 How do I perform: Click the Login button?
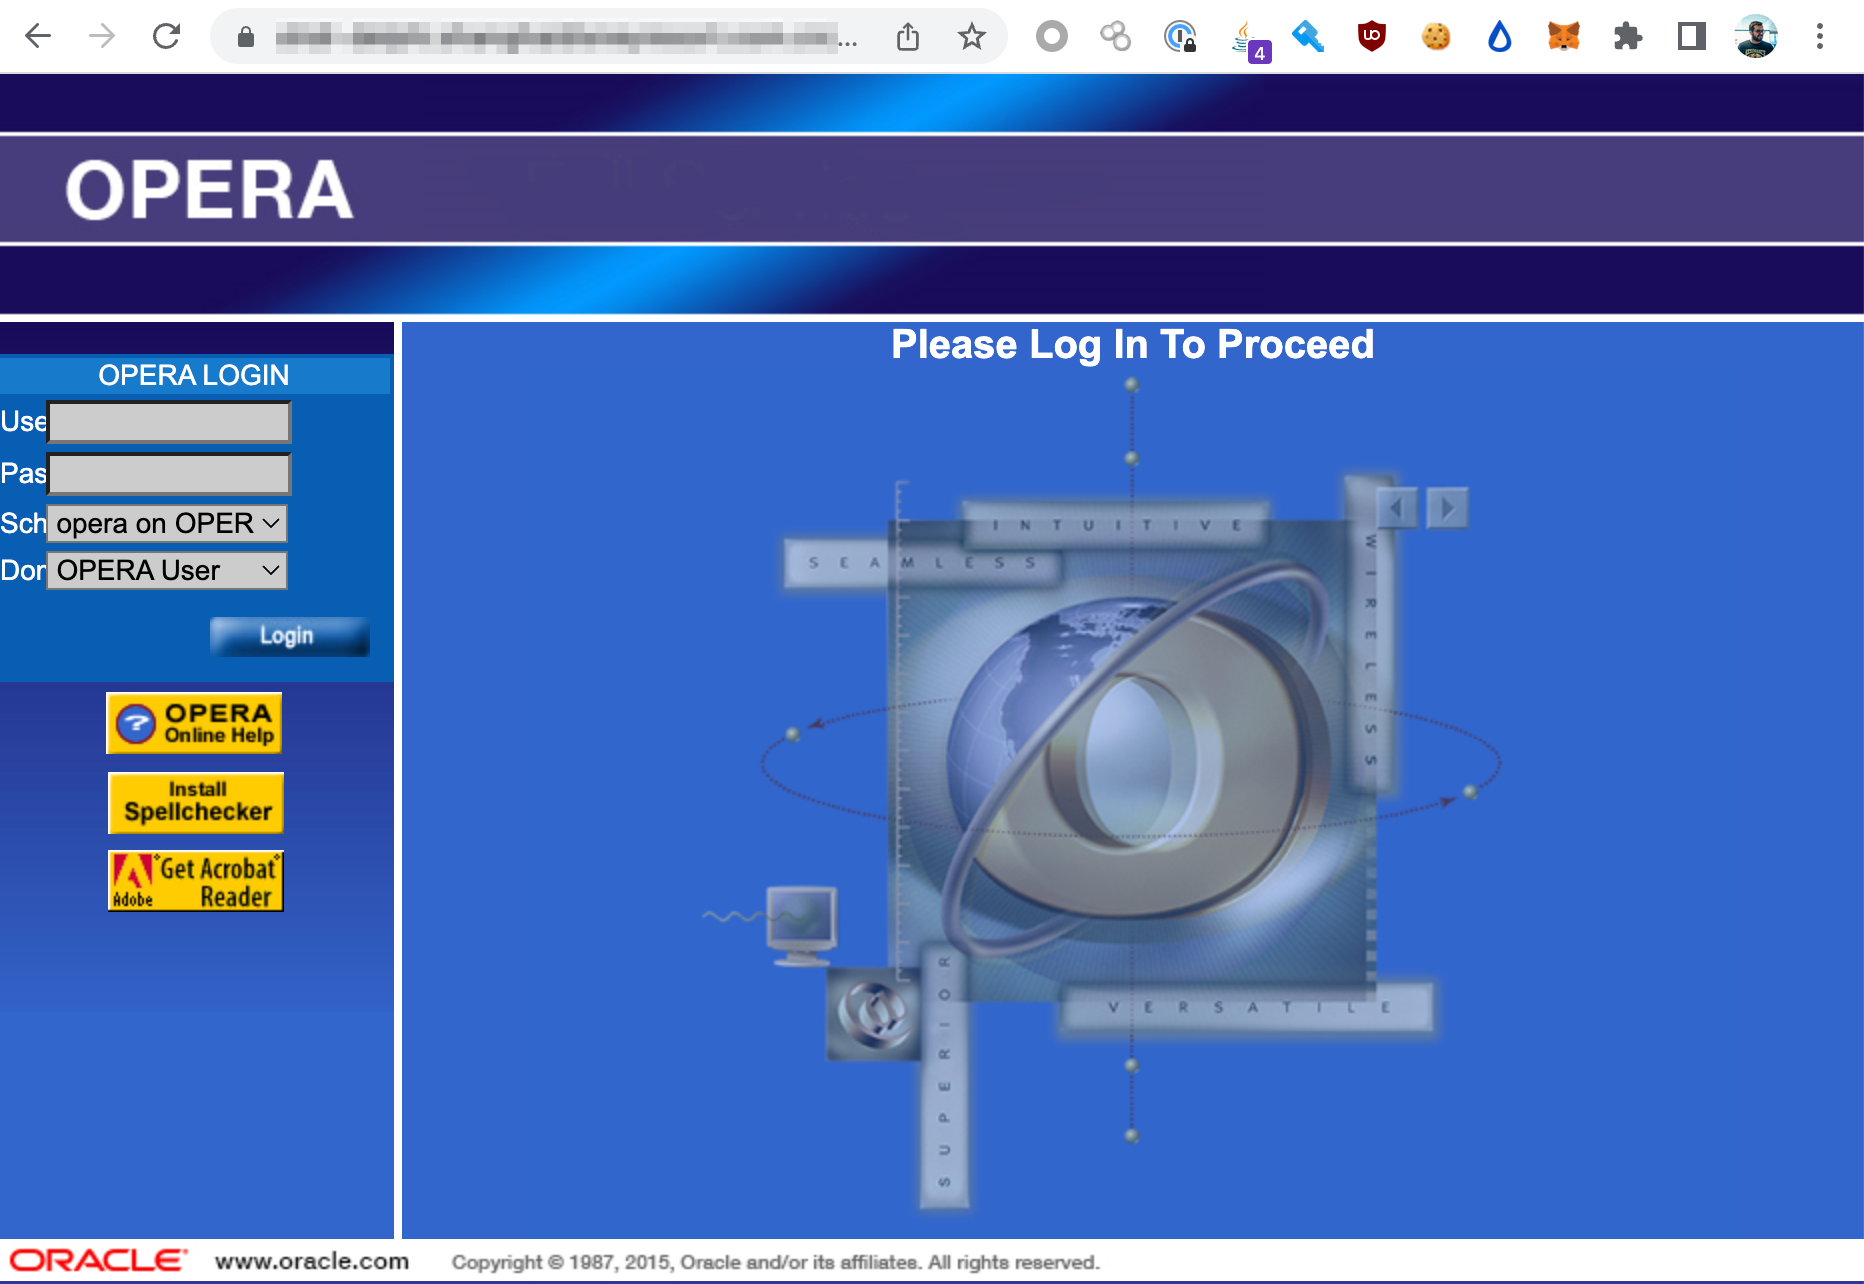tap(289, 636)
